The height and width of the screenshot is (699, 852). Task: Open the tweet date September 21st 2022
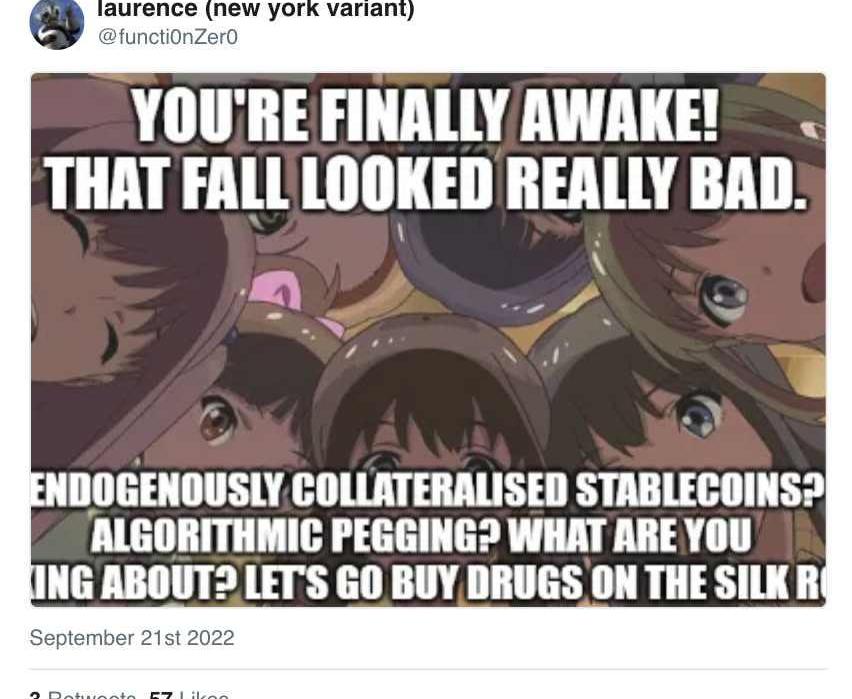tap(132, 638)
